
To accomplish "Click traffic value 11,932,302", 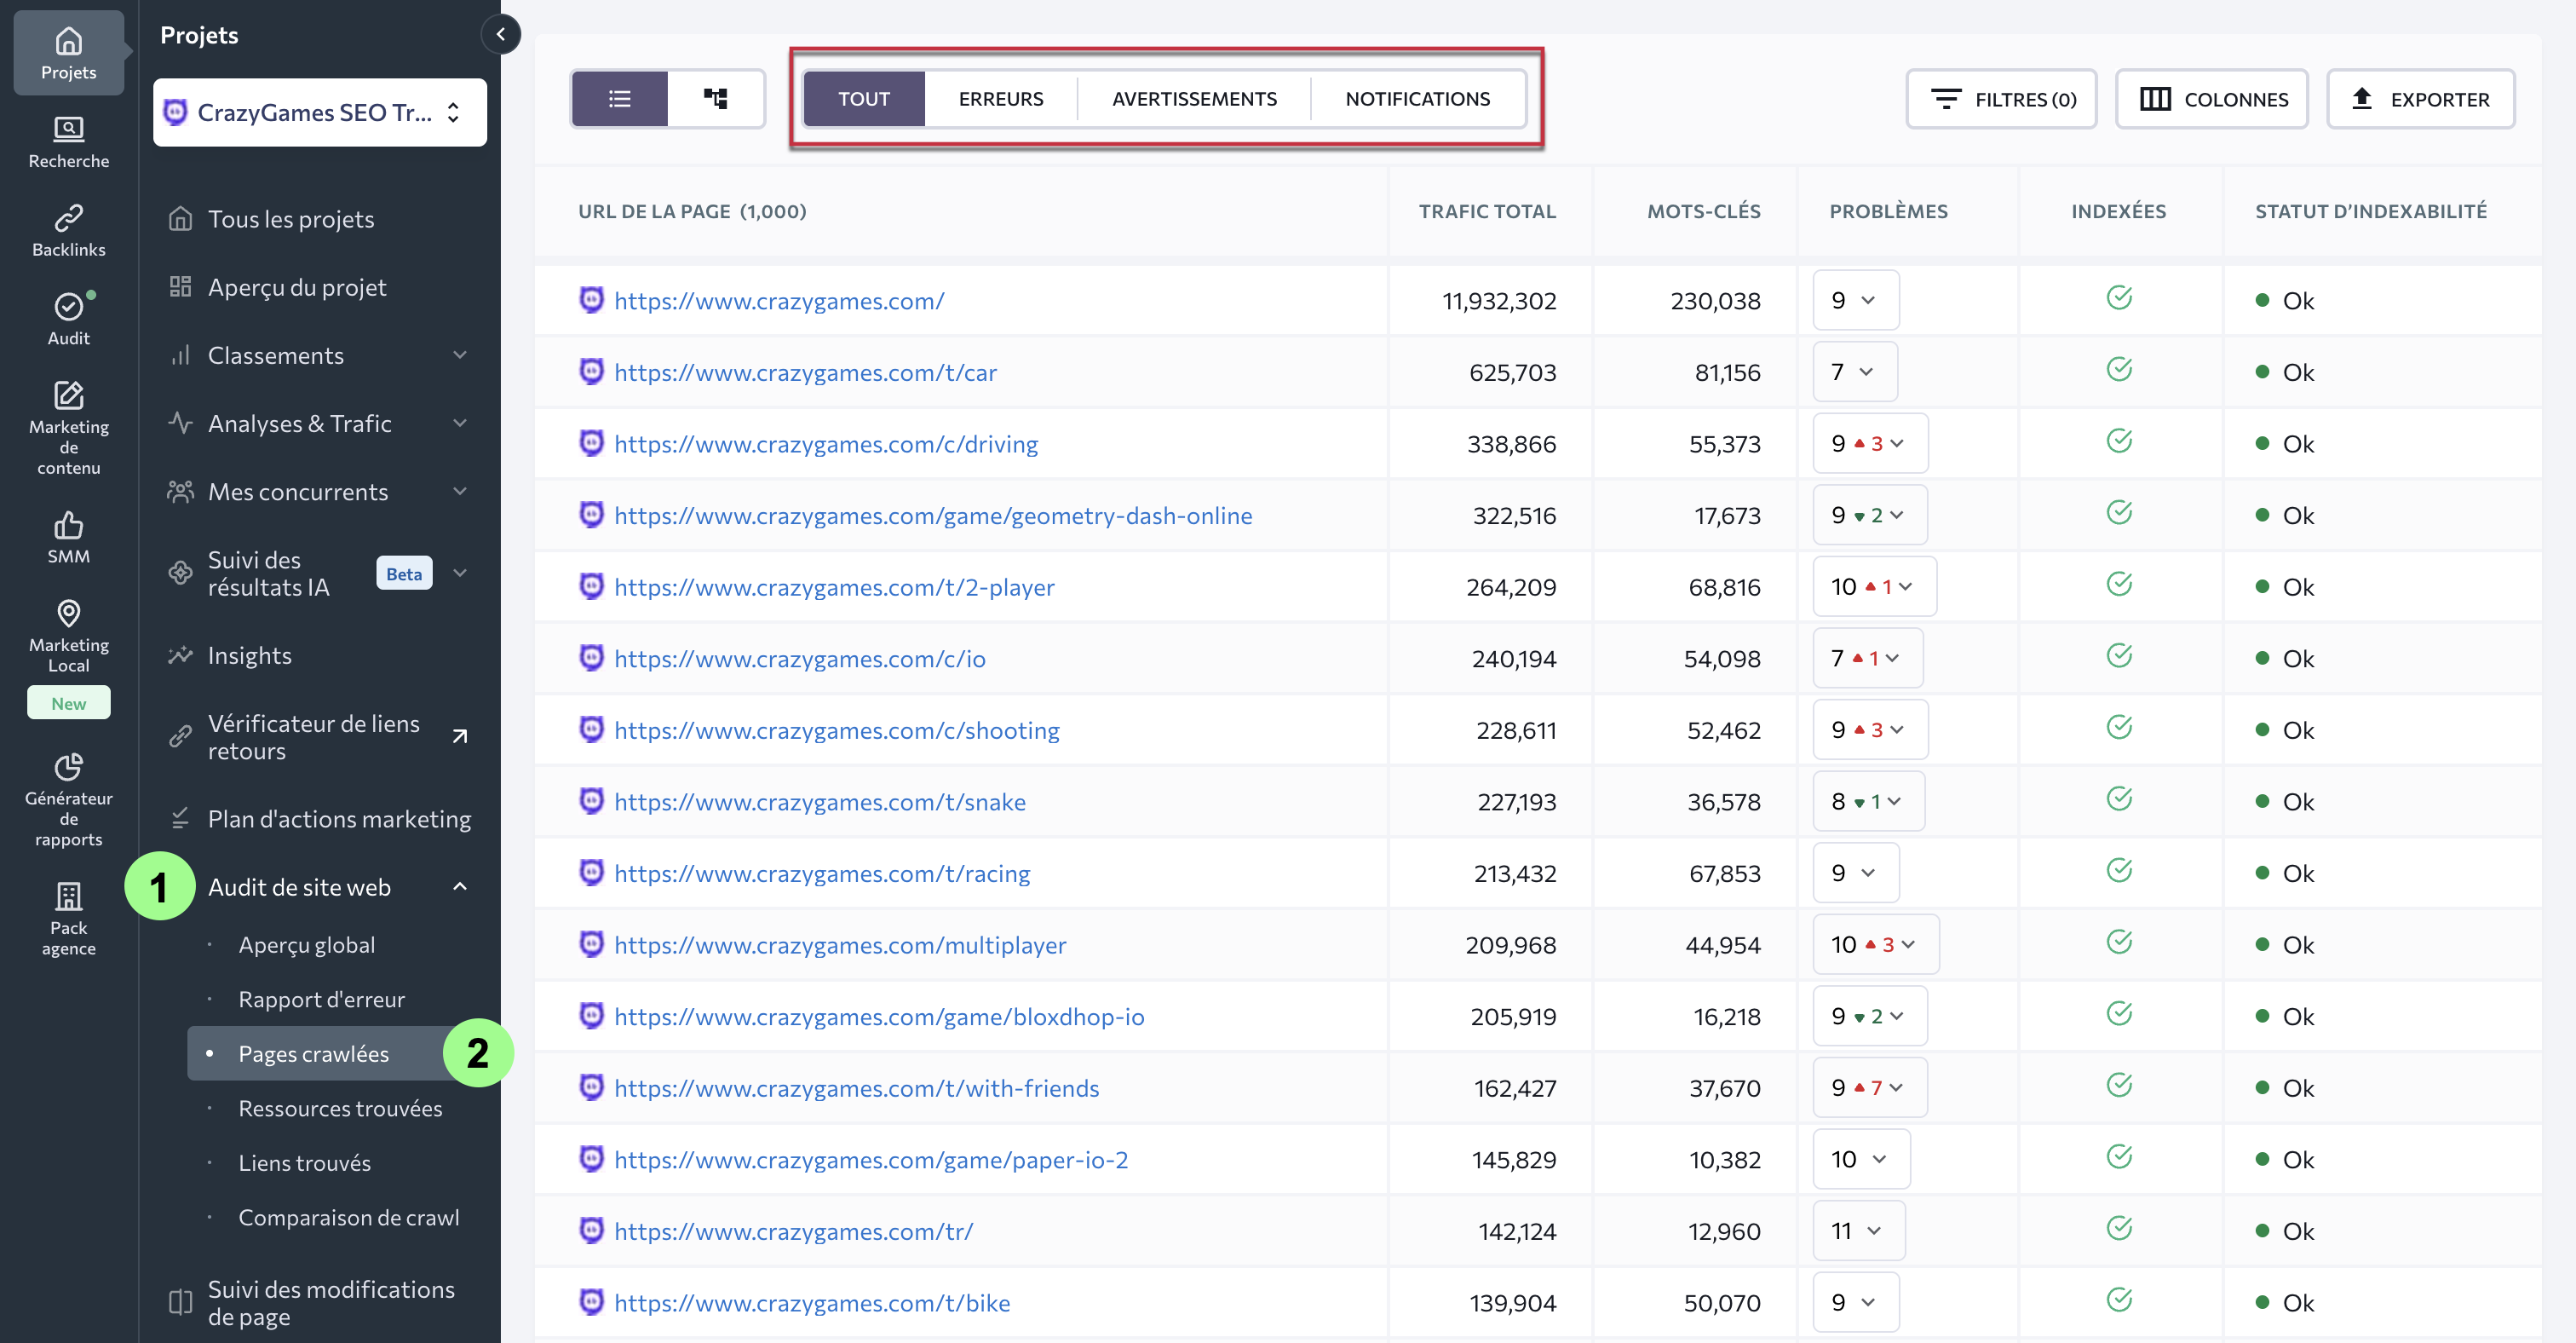I will click(x=1498, y=301).
